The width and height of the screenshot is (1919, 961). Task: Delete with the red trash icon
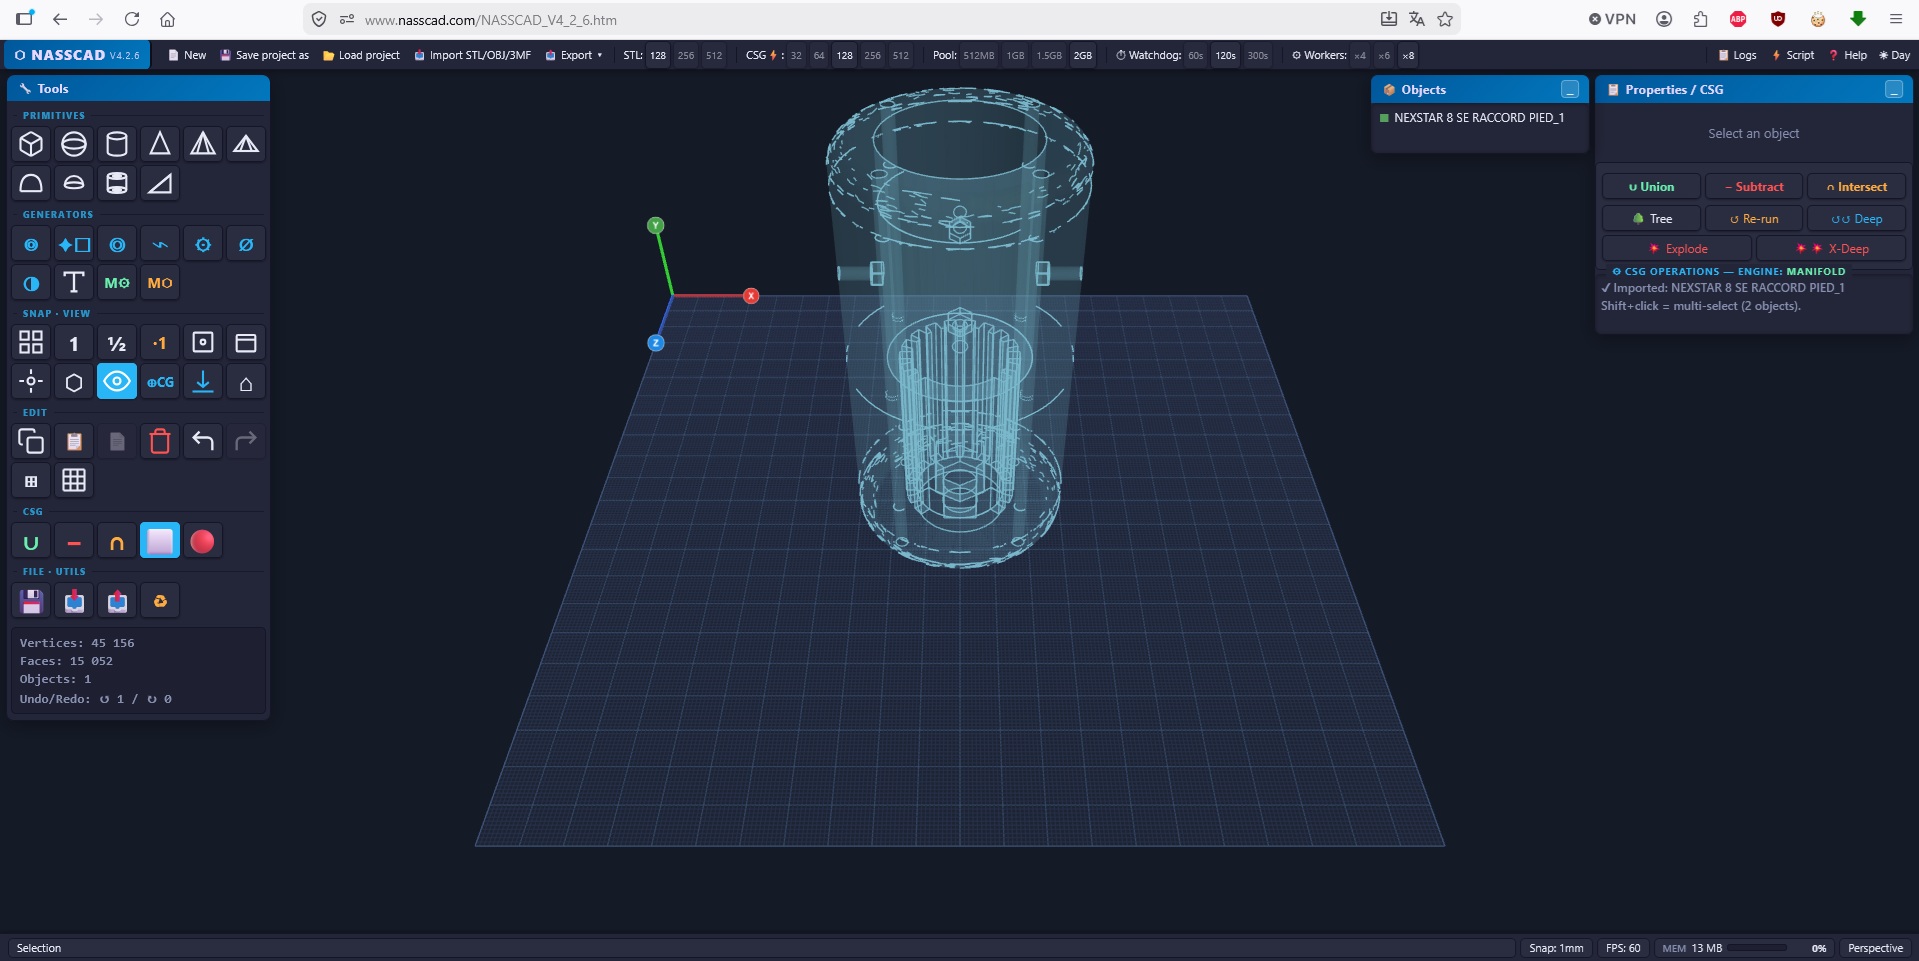[160, 441]
